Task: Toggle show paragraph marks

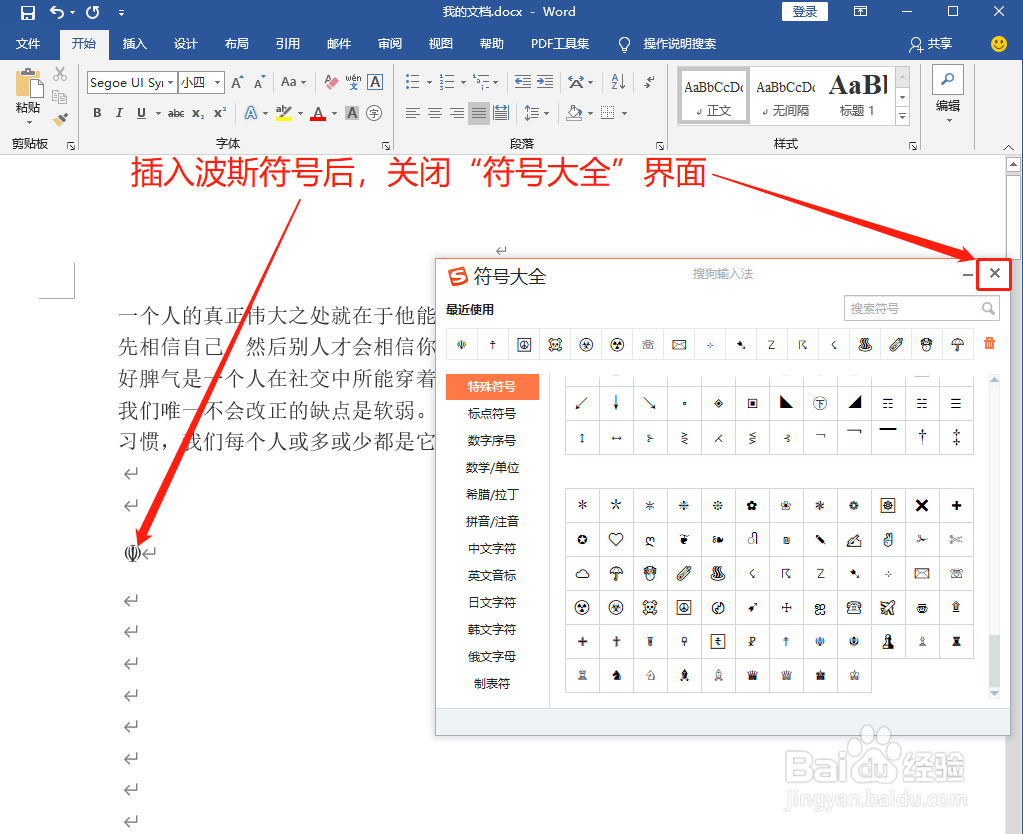Action: (650, 82)
